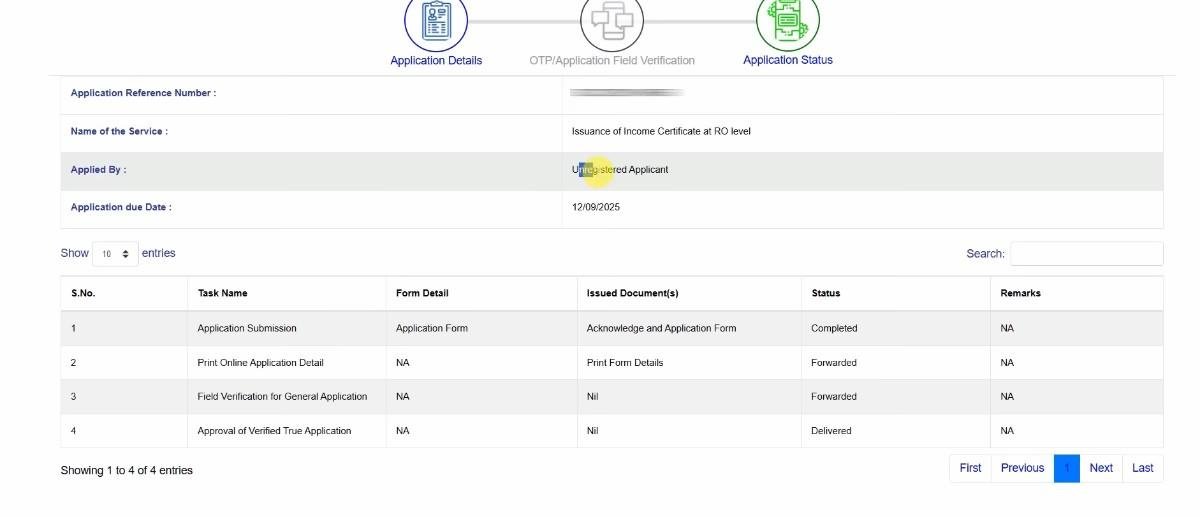Click the Previous pagination button
Screen dimensions: 1200x517
(x=1022, y=468)
